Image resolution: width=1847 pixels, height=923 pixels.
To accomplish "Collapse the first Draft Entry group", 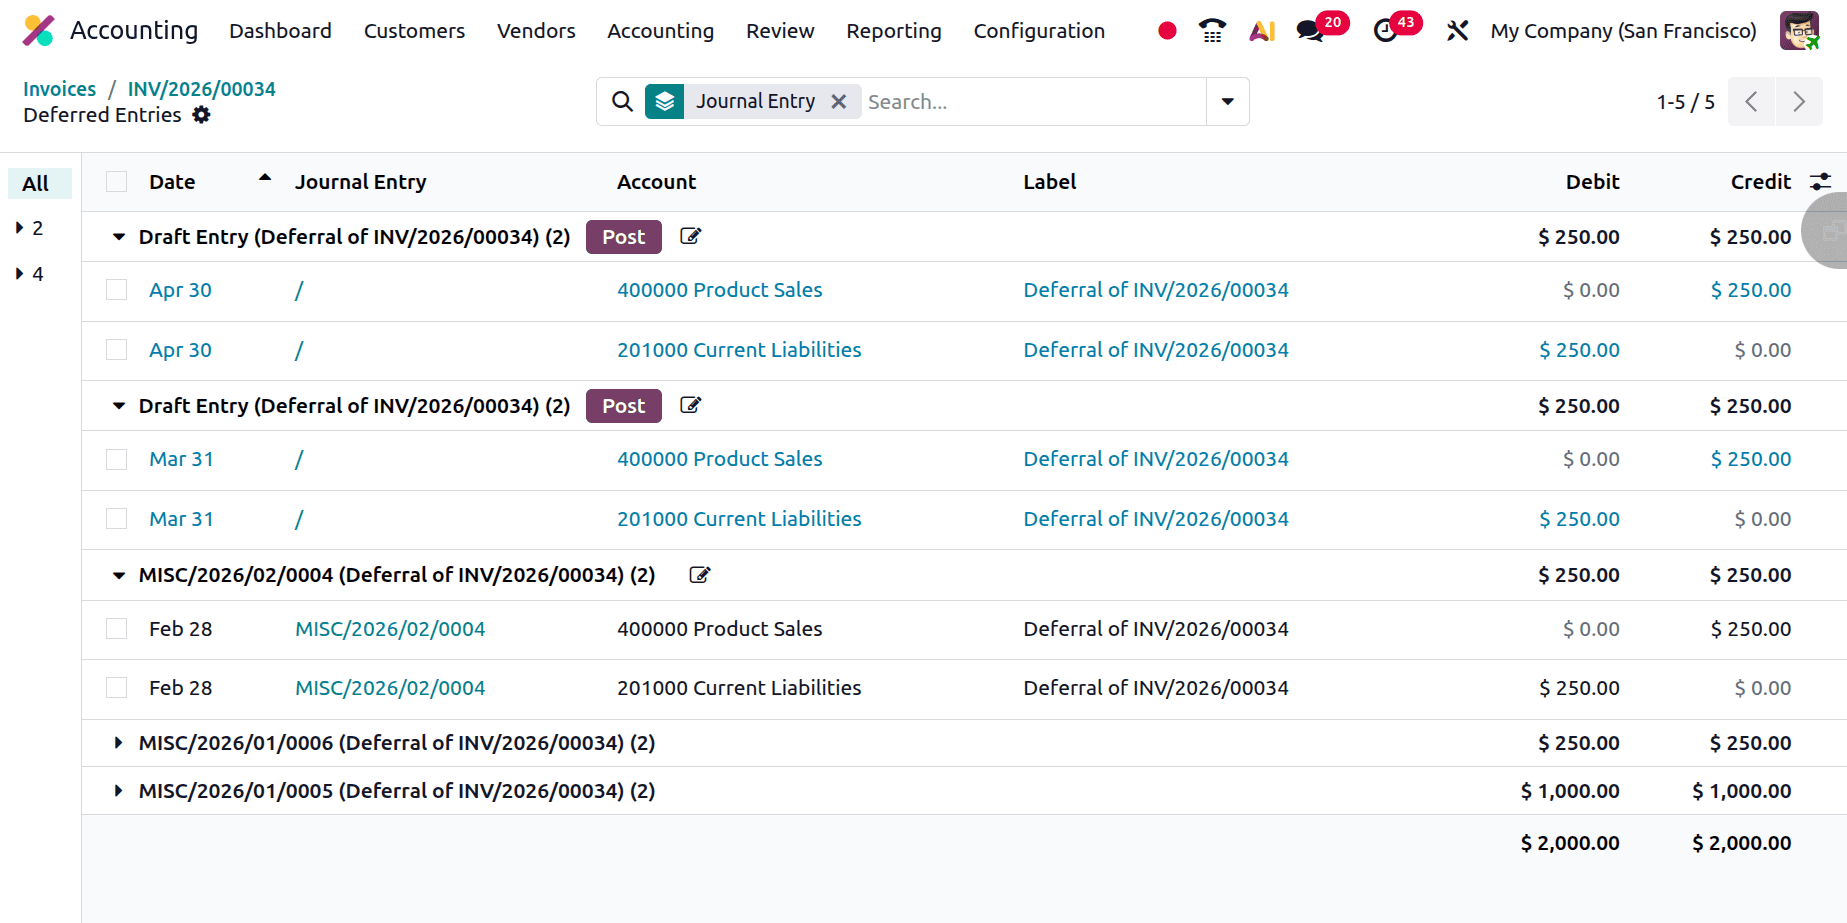I will 118,237.
